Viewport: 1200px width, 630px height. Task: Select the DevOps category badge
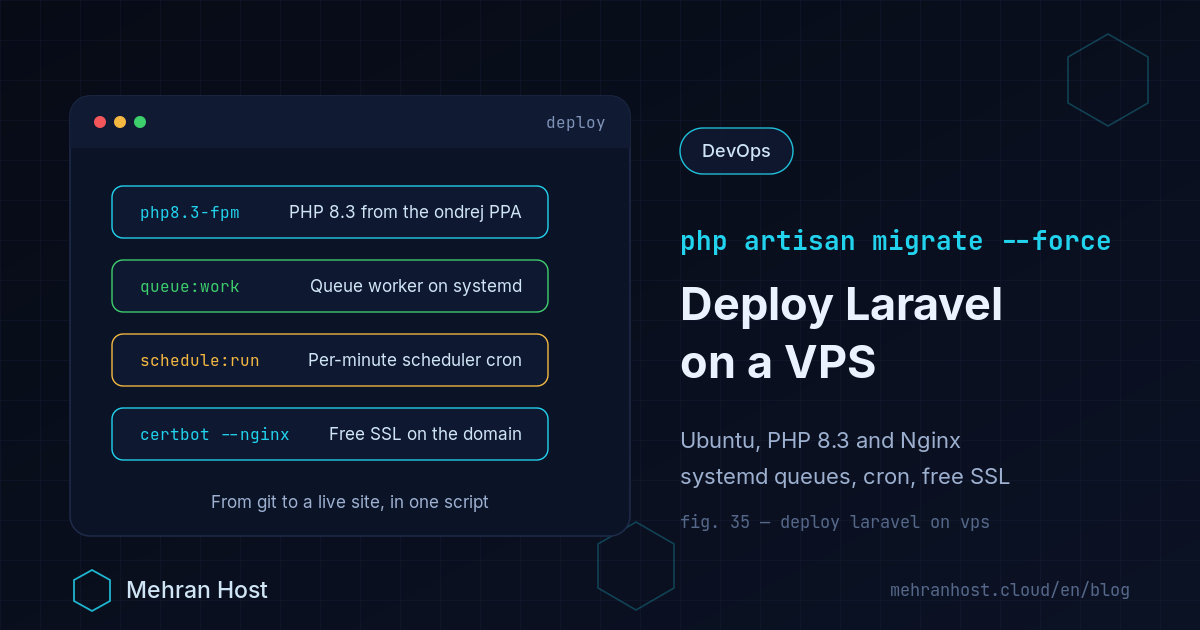pyautogui.click(x=736, y=151)
